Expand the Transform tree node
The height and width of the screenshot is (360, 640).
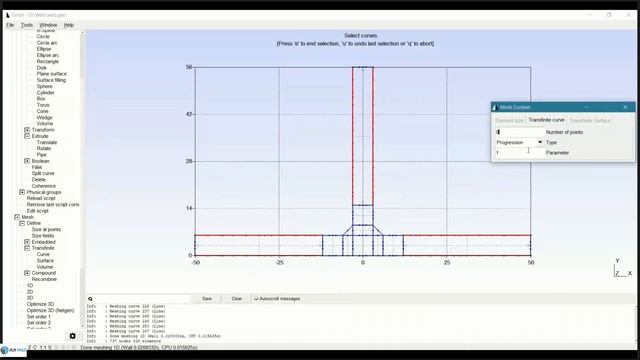27,130
